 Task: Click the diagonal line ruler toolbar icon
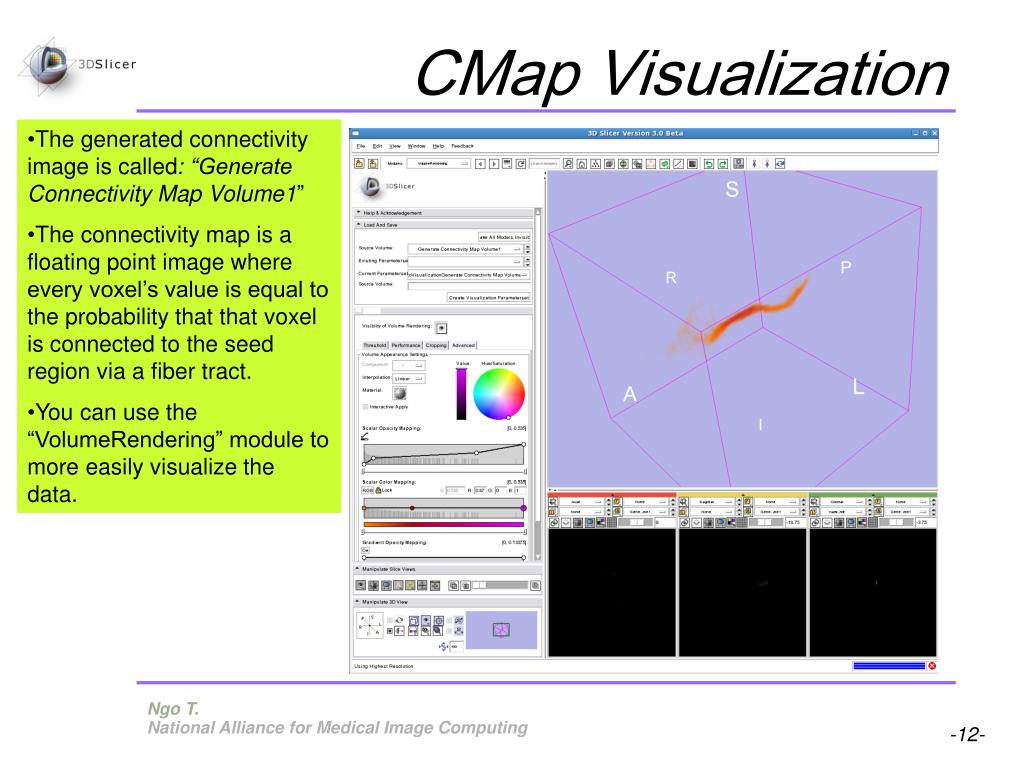679,164
